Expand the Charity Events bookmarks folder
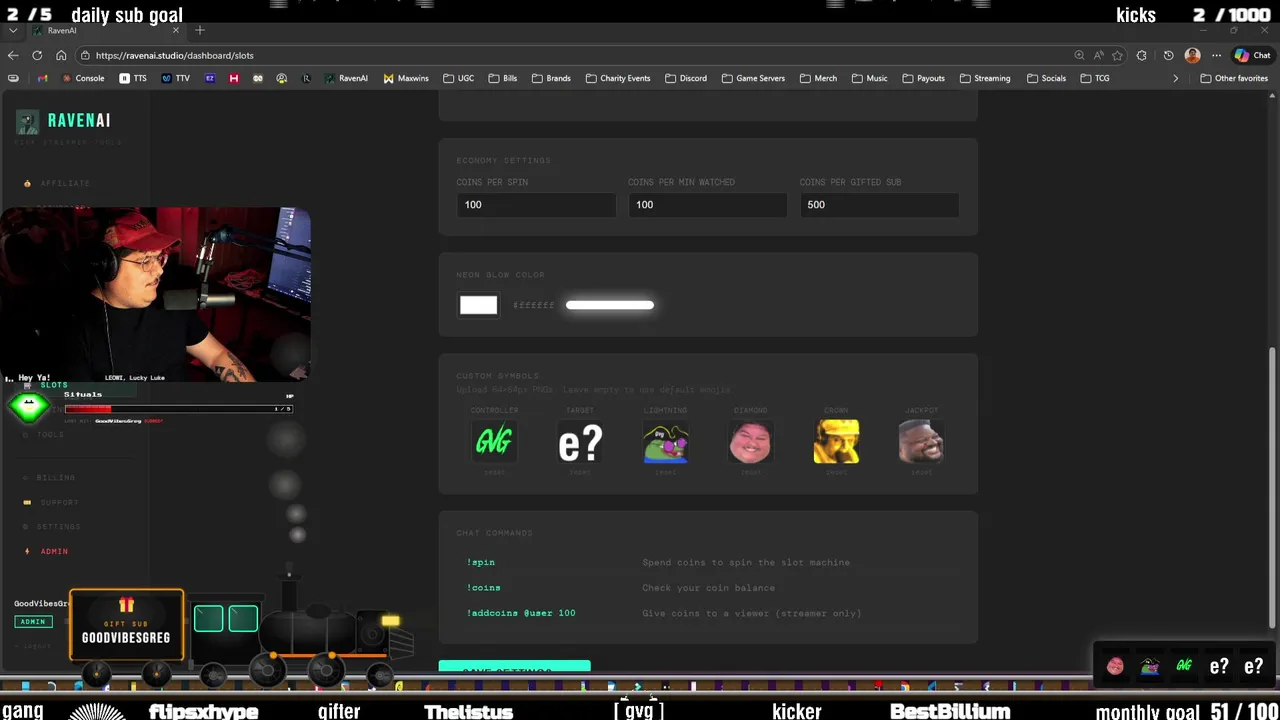This screenshot has height=720, width=1280. tap(618, 78)
